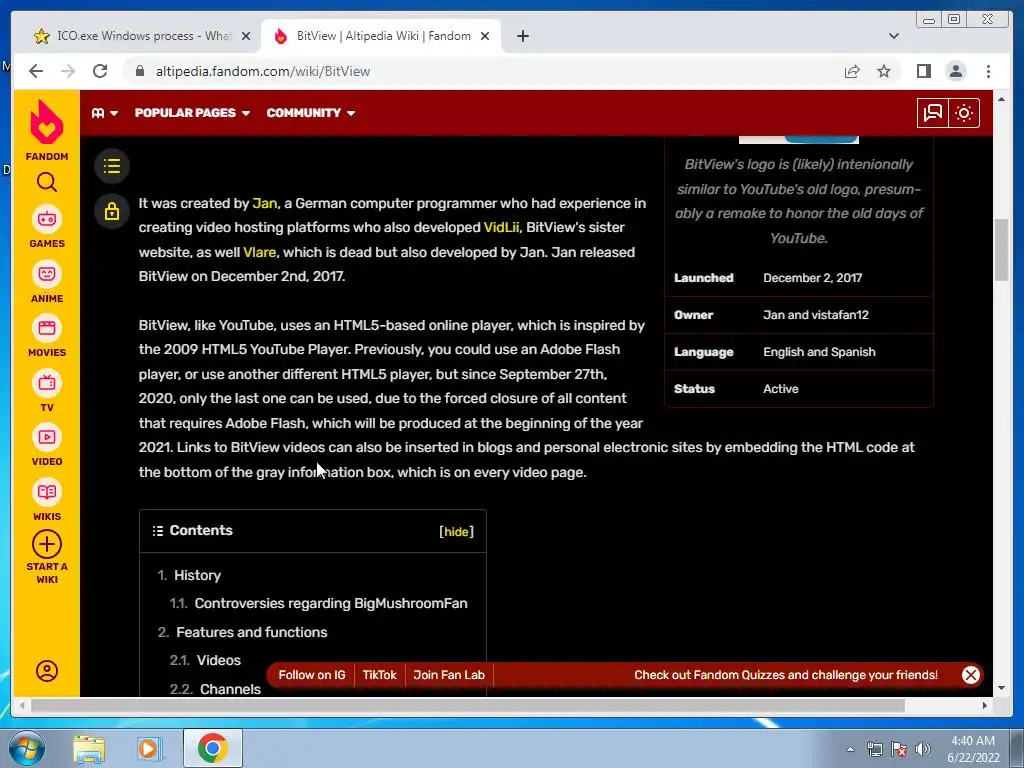Click the browser forward arrow
This screenshot has height=768, width=1024.
point(68,71)
